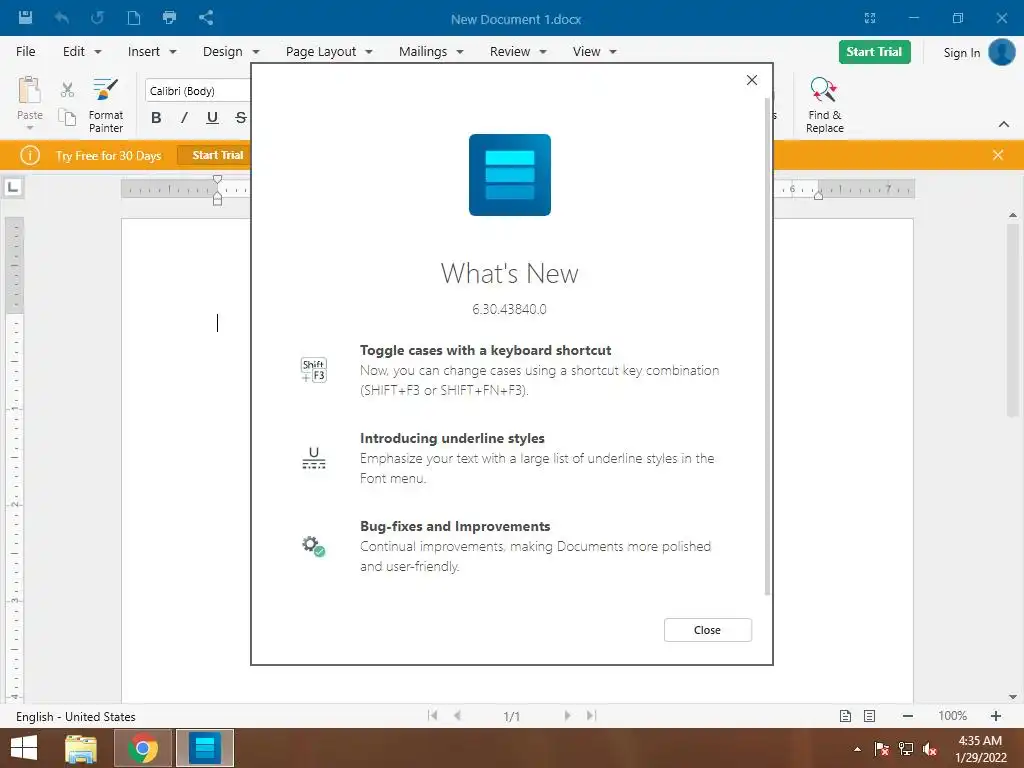1024x768 pixels.
Task: Expand the View menu
Action: [594, 52]
